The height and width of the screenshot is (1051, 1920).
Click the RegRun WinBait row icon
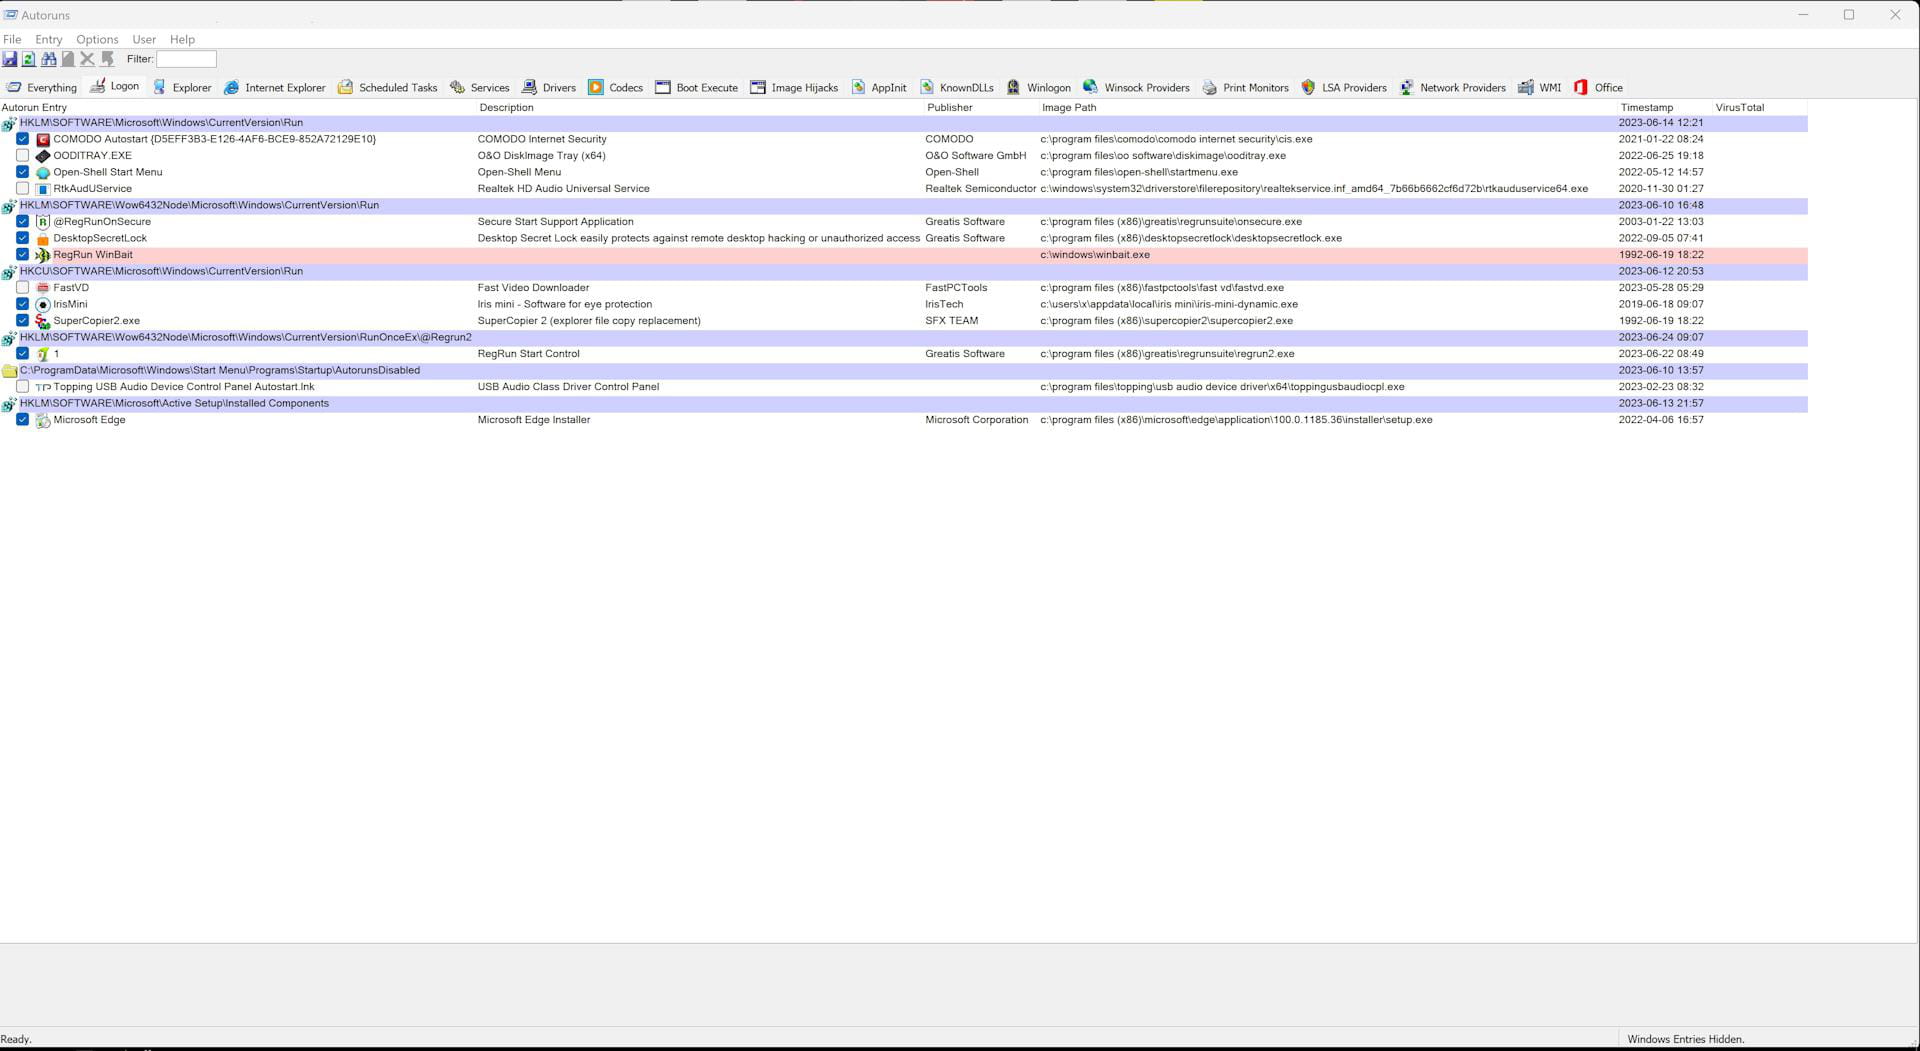[x=43, y=255]
